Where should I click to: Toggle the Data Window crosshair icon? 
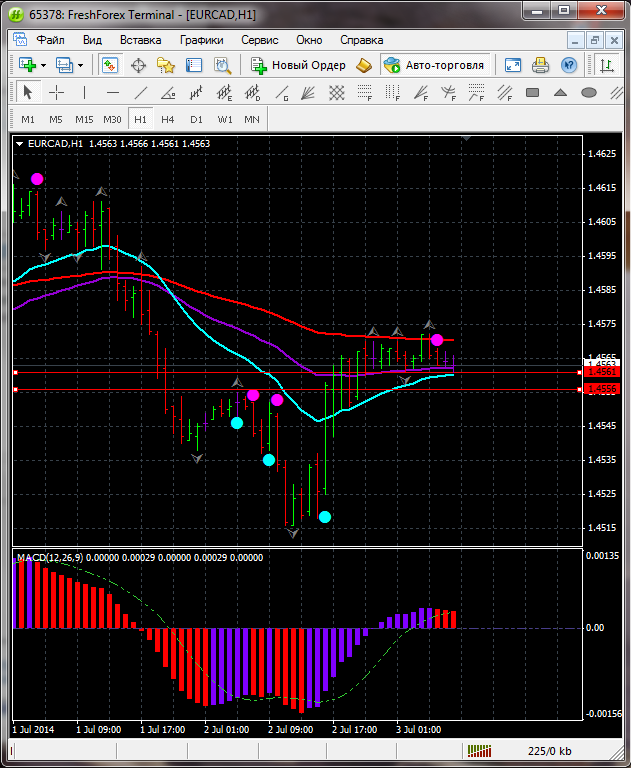[139, 65]
